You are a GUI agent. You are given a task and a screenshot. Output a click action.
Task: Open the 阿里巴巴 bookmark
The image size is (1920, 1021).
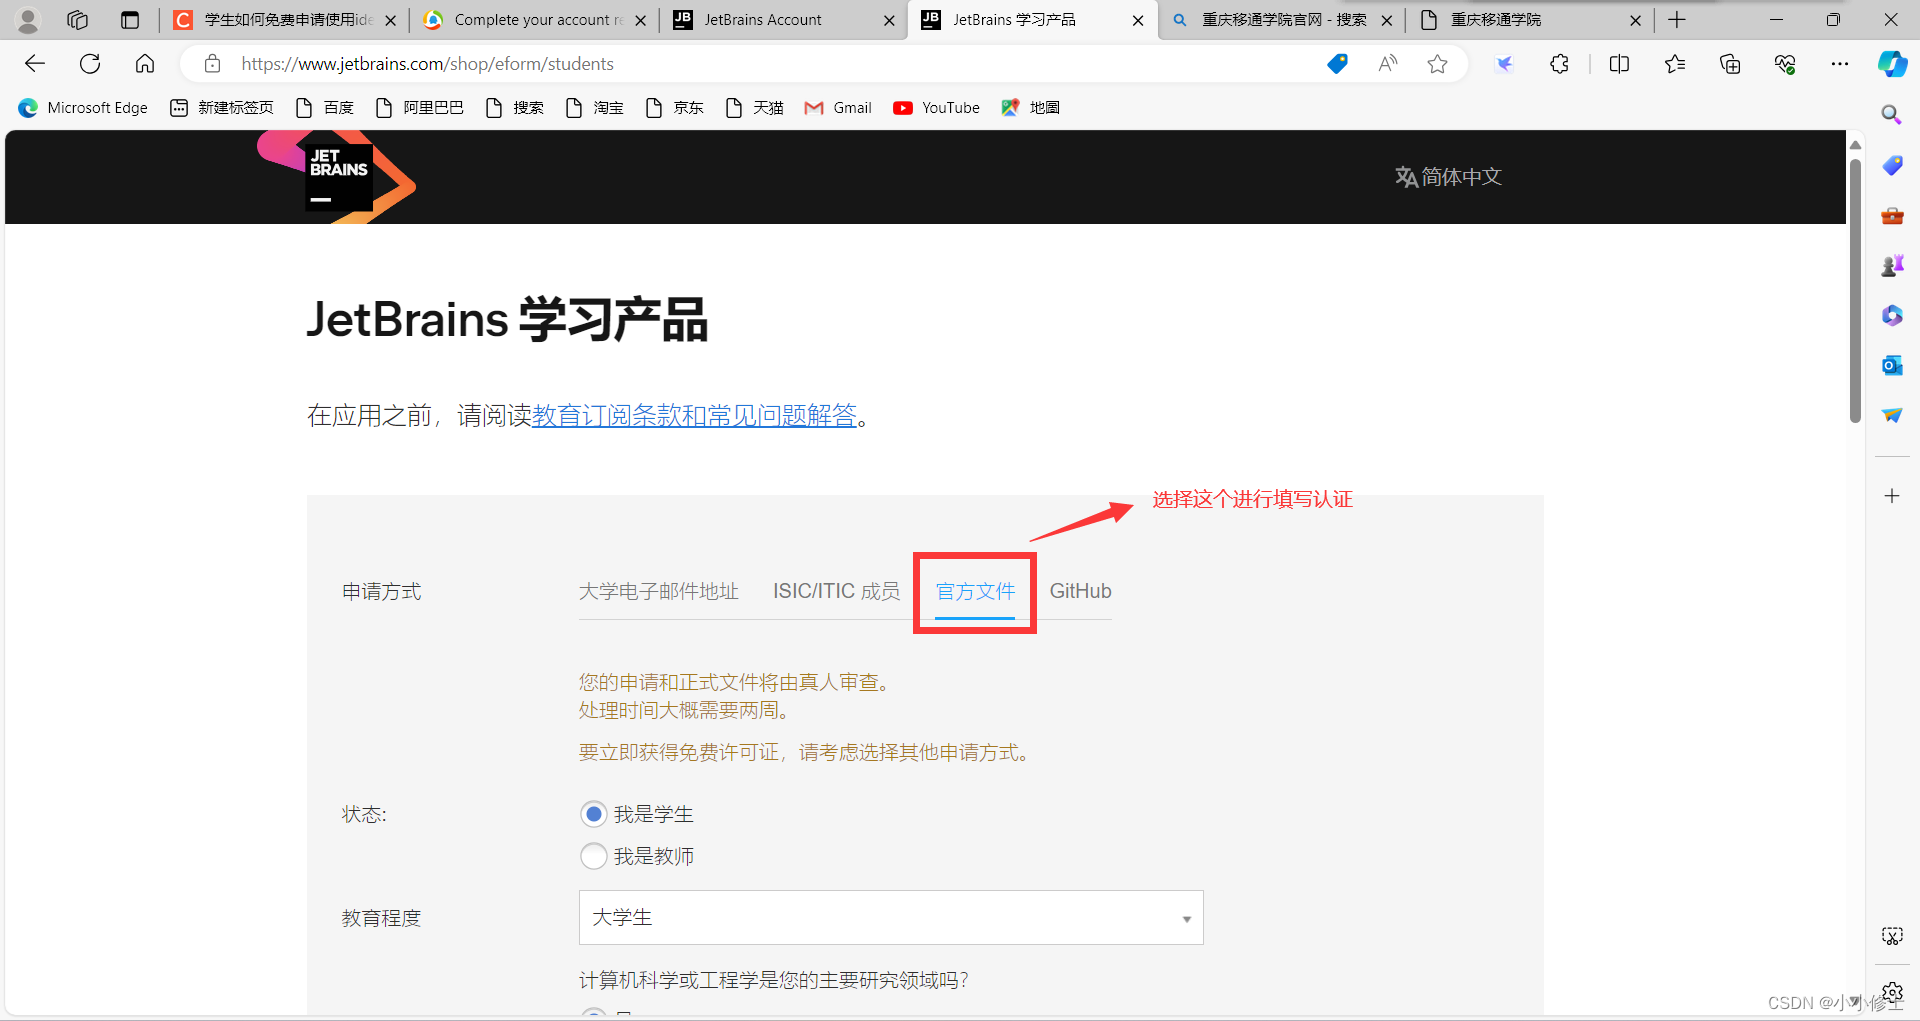point(419,108)
